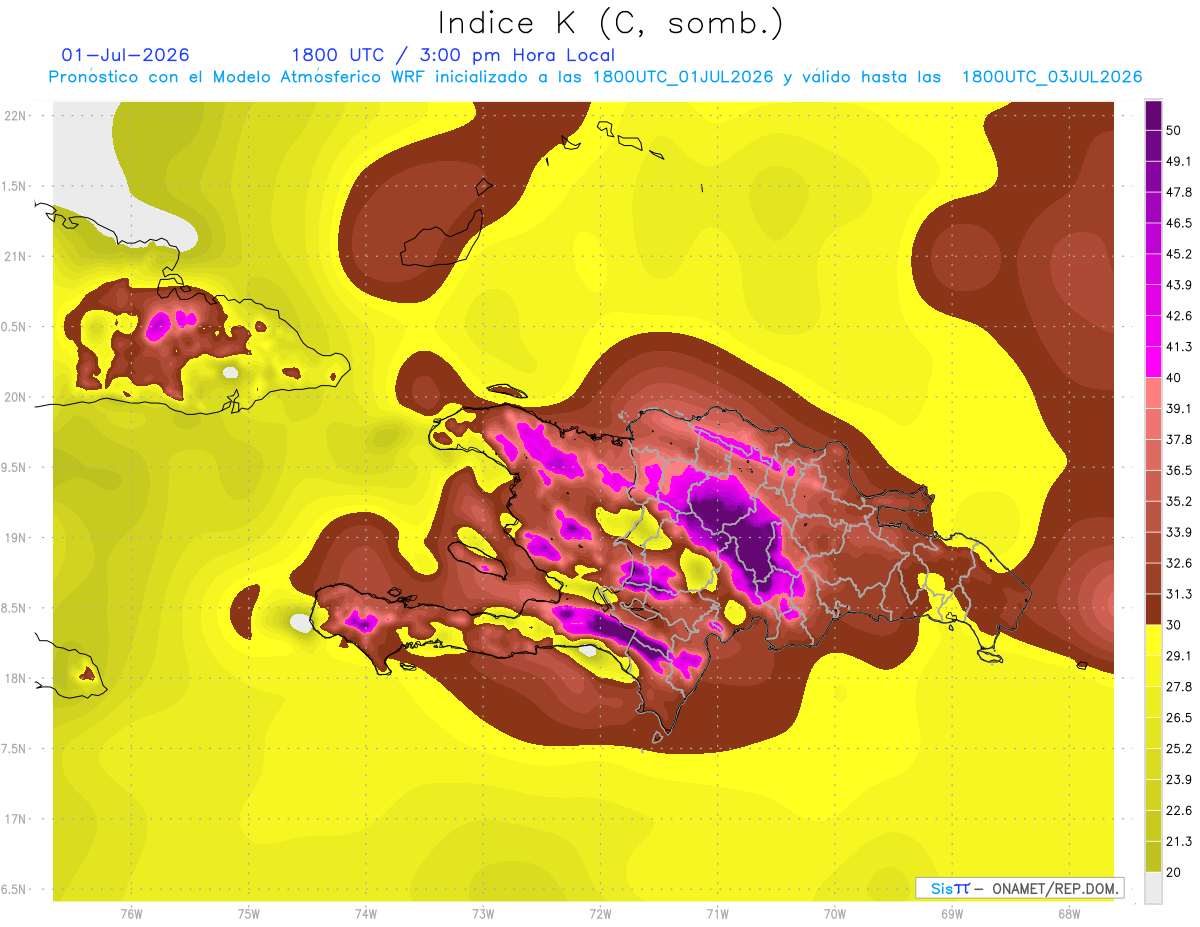1200x927 pixels.
Task: Click the "35.2" colorbar label
Action: [x=1179, y=501]
